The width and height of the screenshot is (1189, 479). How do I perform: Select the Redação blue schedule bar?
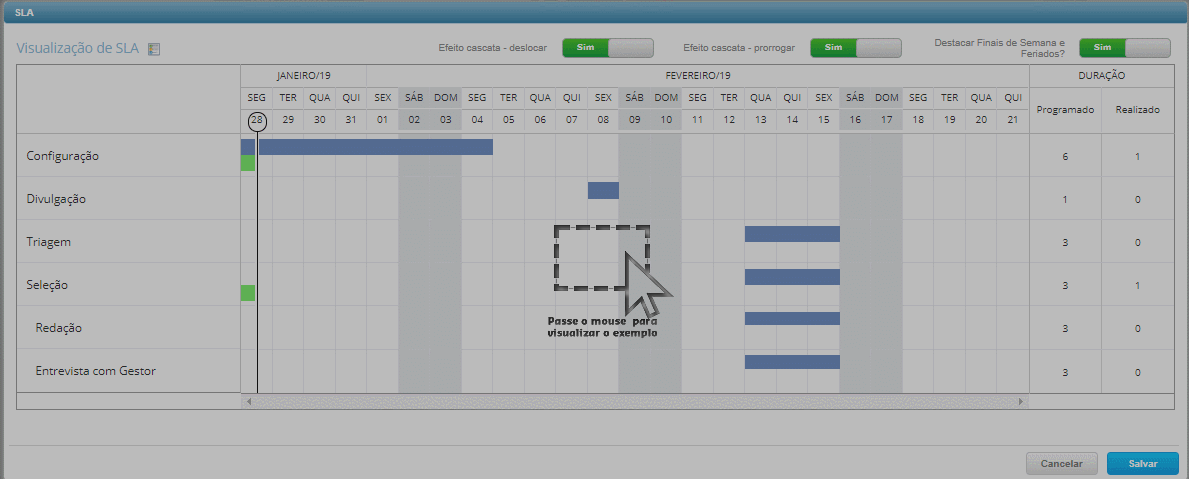coord(792,319)
